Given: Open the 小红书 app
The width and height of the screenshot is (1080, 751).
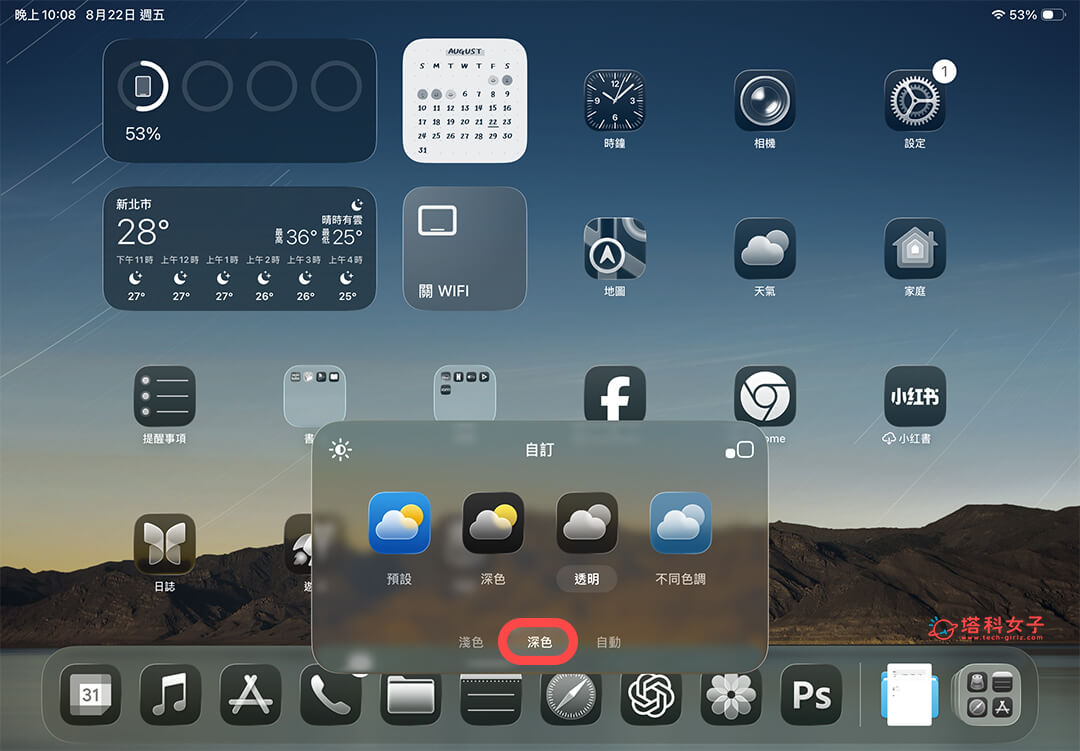Looking at the screenshot, I should 915,392.
